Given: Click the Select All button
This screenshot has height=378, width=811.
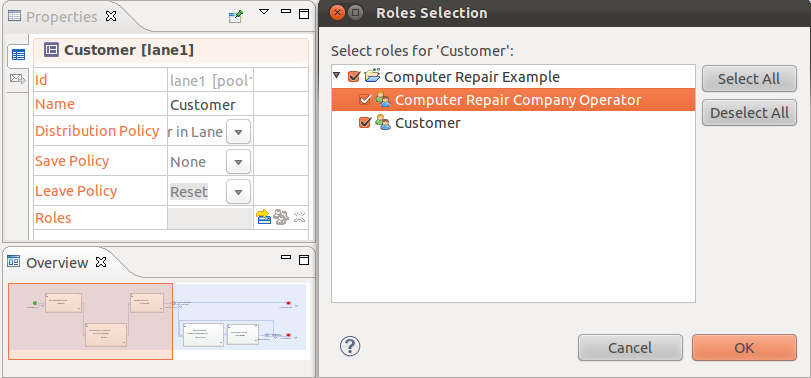Looking at the screenshot, I should (x=749, y=79).
